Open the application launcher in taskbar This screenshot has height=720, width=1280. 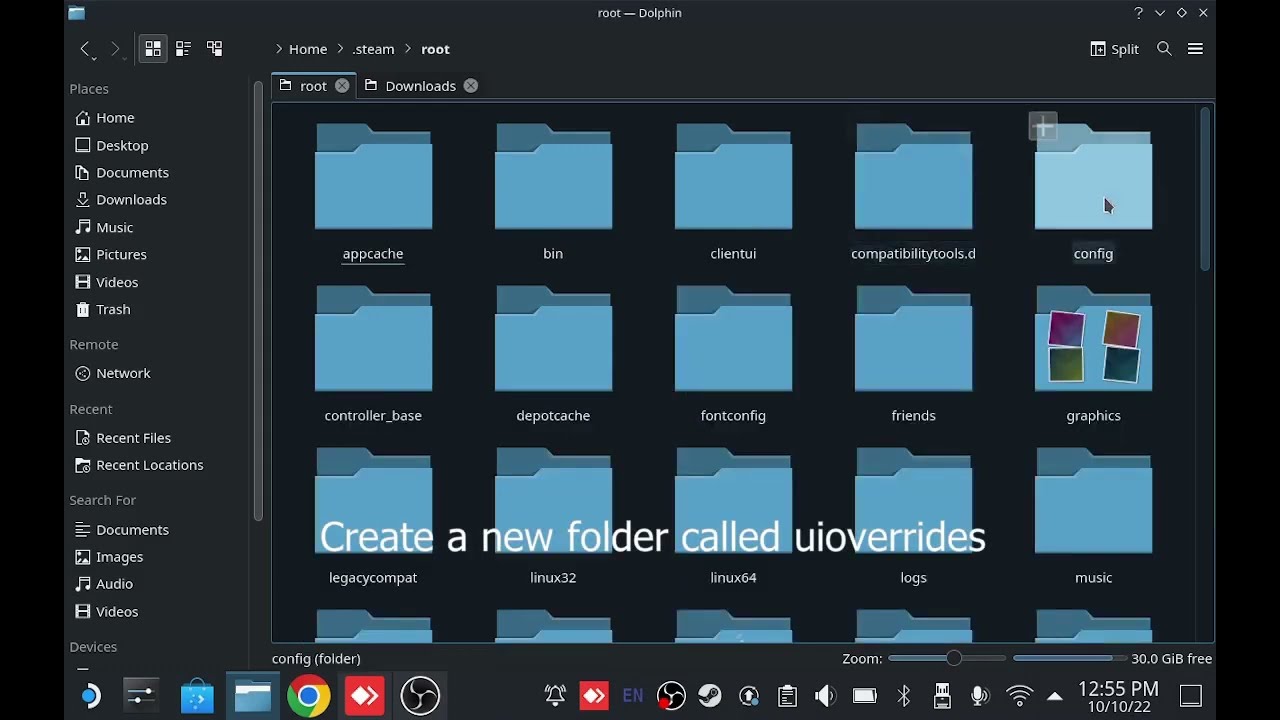(90, 696)
